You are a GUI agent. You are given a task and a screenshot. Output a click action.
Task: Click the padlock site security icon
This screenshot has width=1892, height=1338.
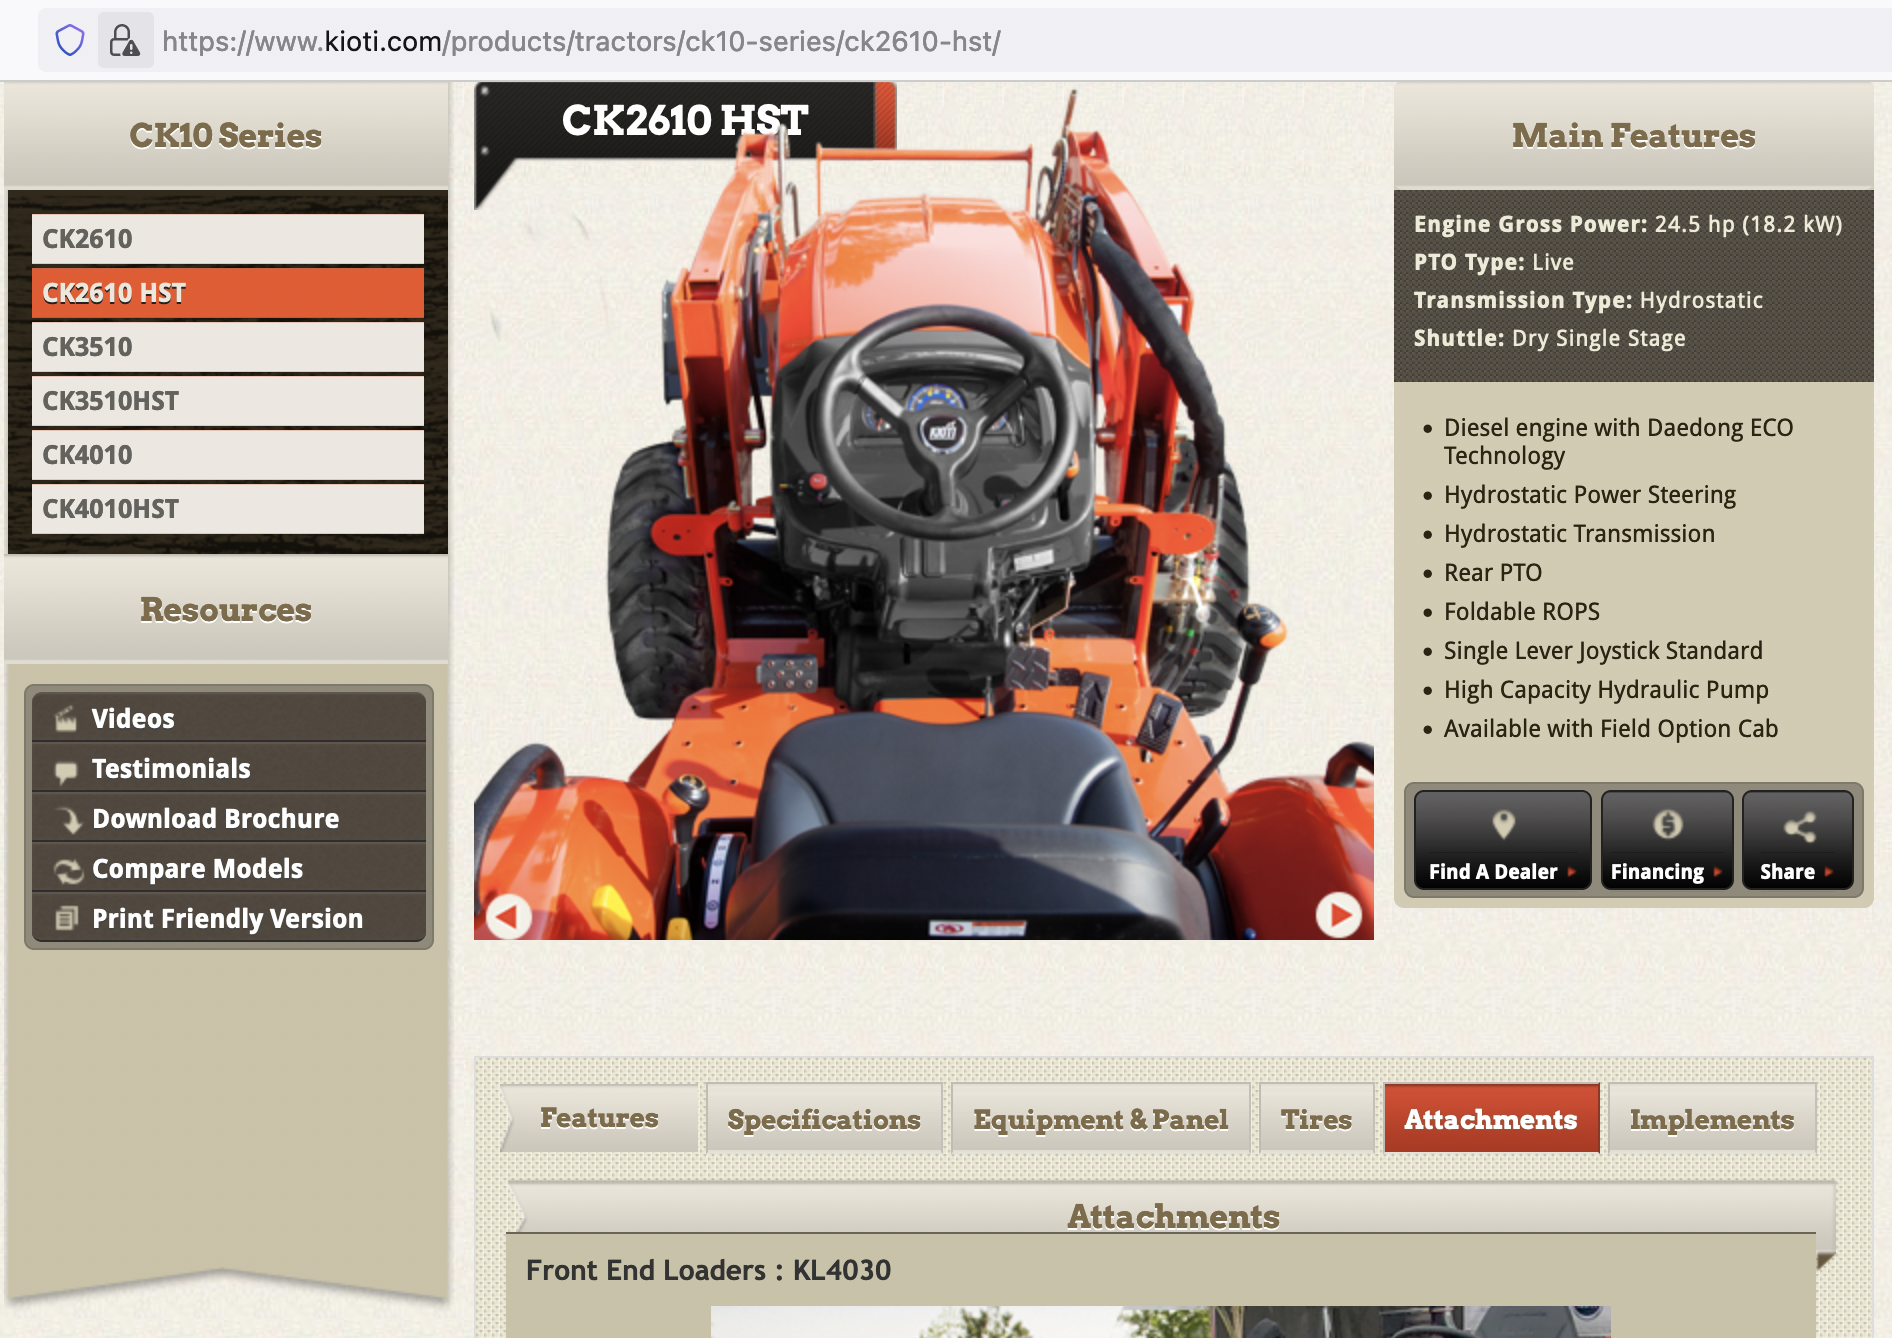click(125, 41)
